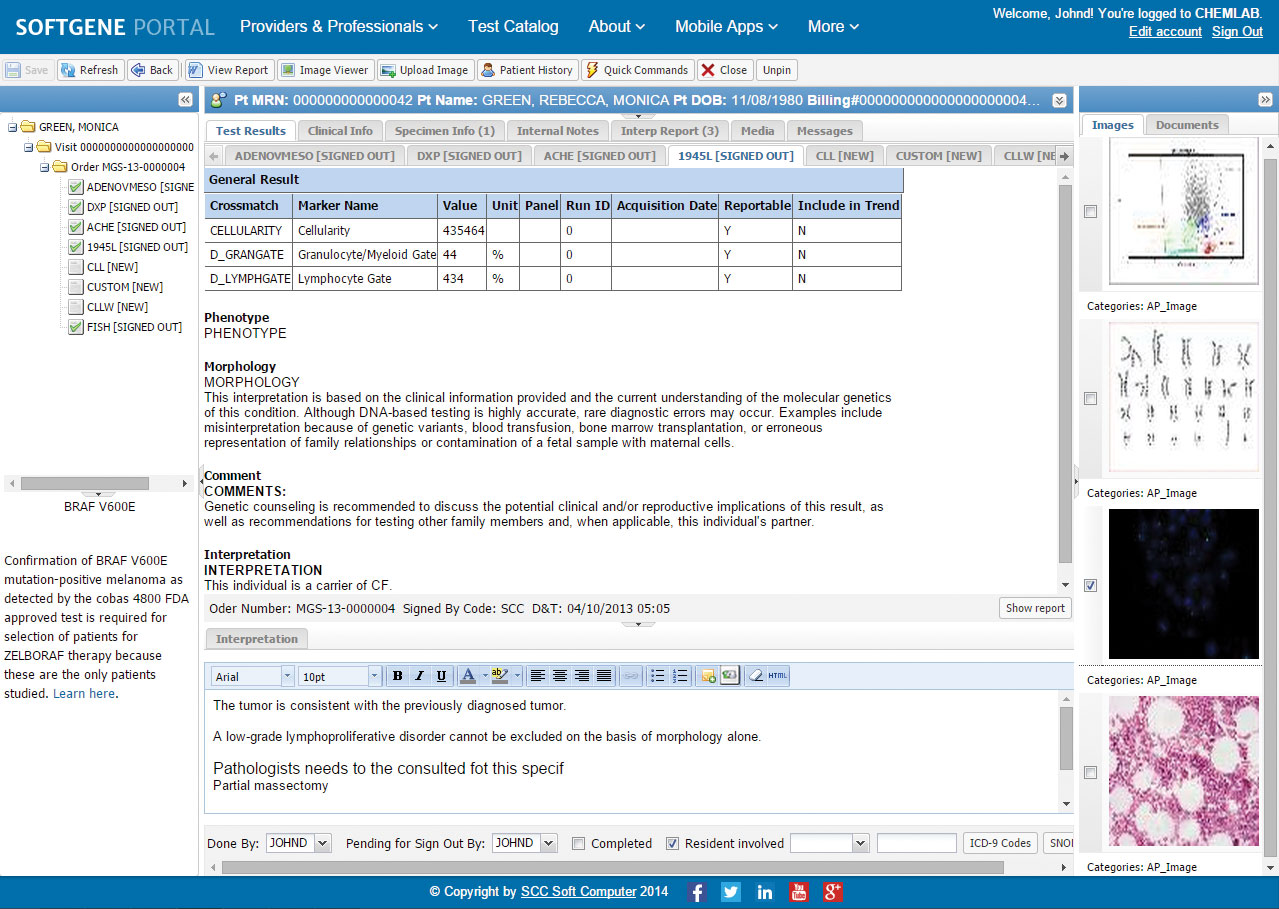
Task: Click the underline formatting icon
Action: 441,676
